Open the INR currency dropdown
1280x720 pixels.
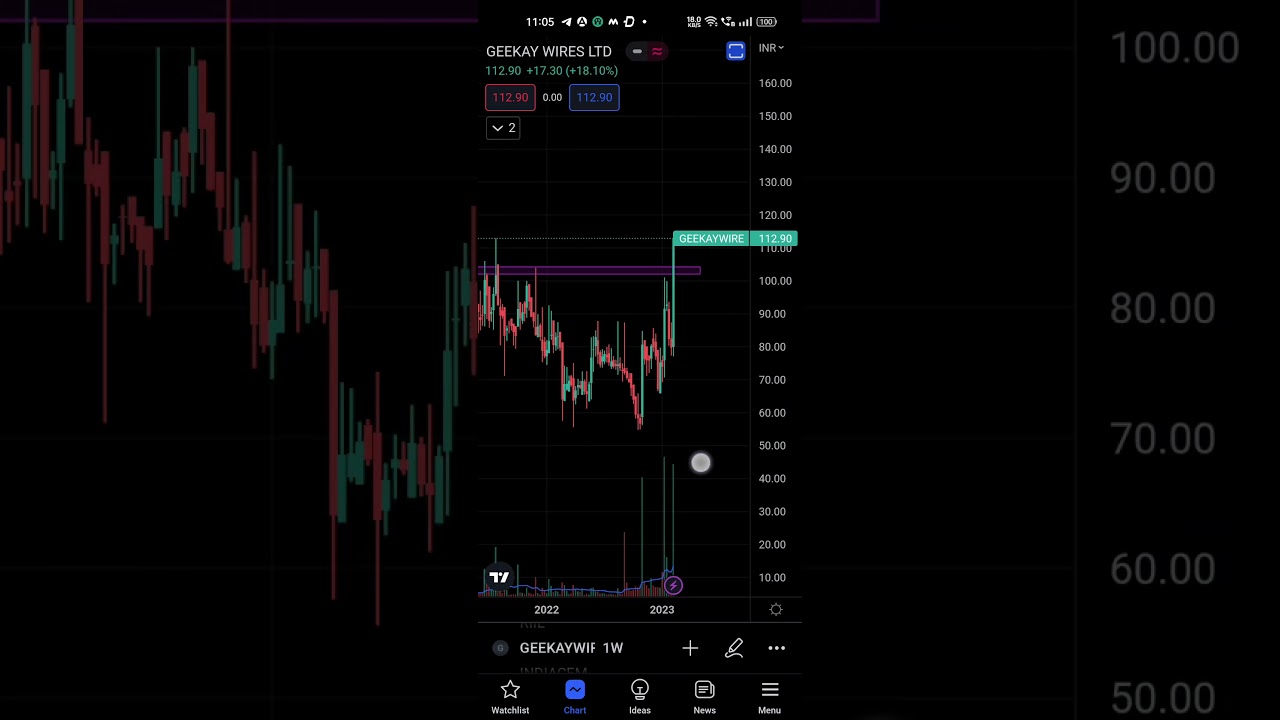coord(771,48)
